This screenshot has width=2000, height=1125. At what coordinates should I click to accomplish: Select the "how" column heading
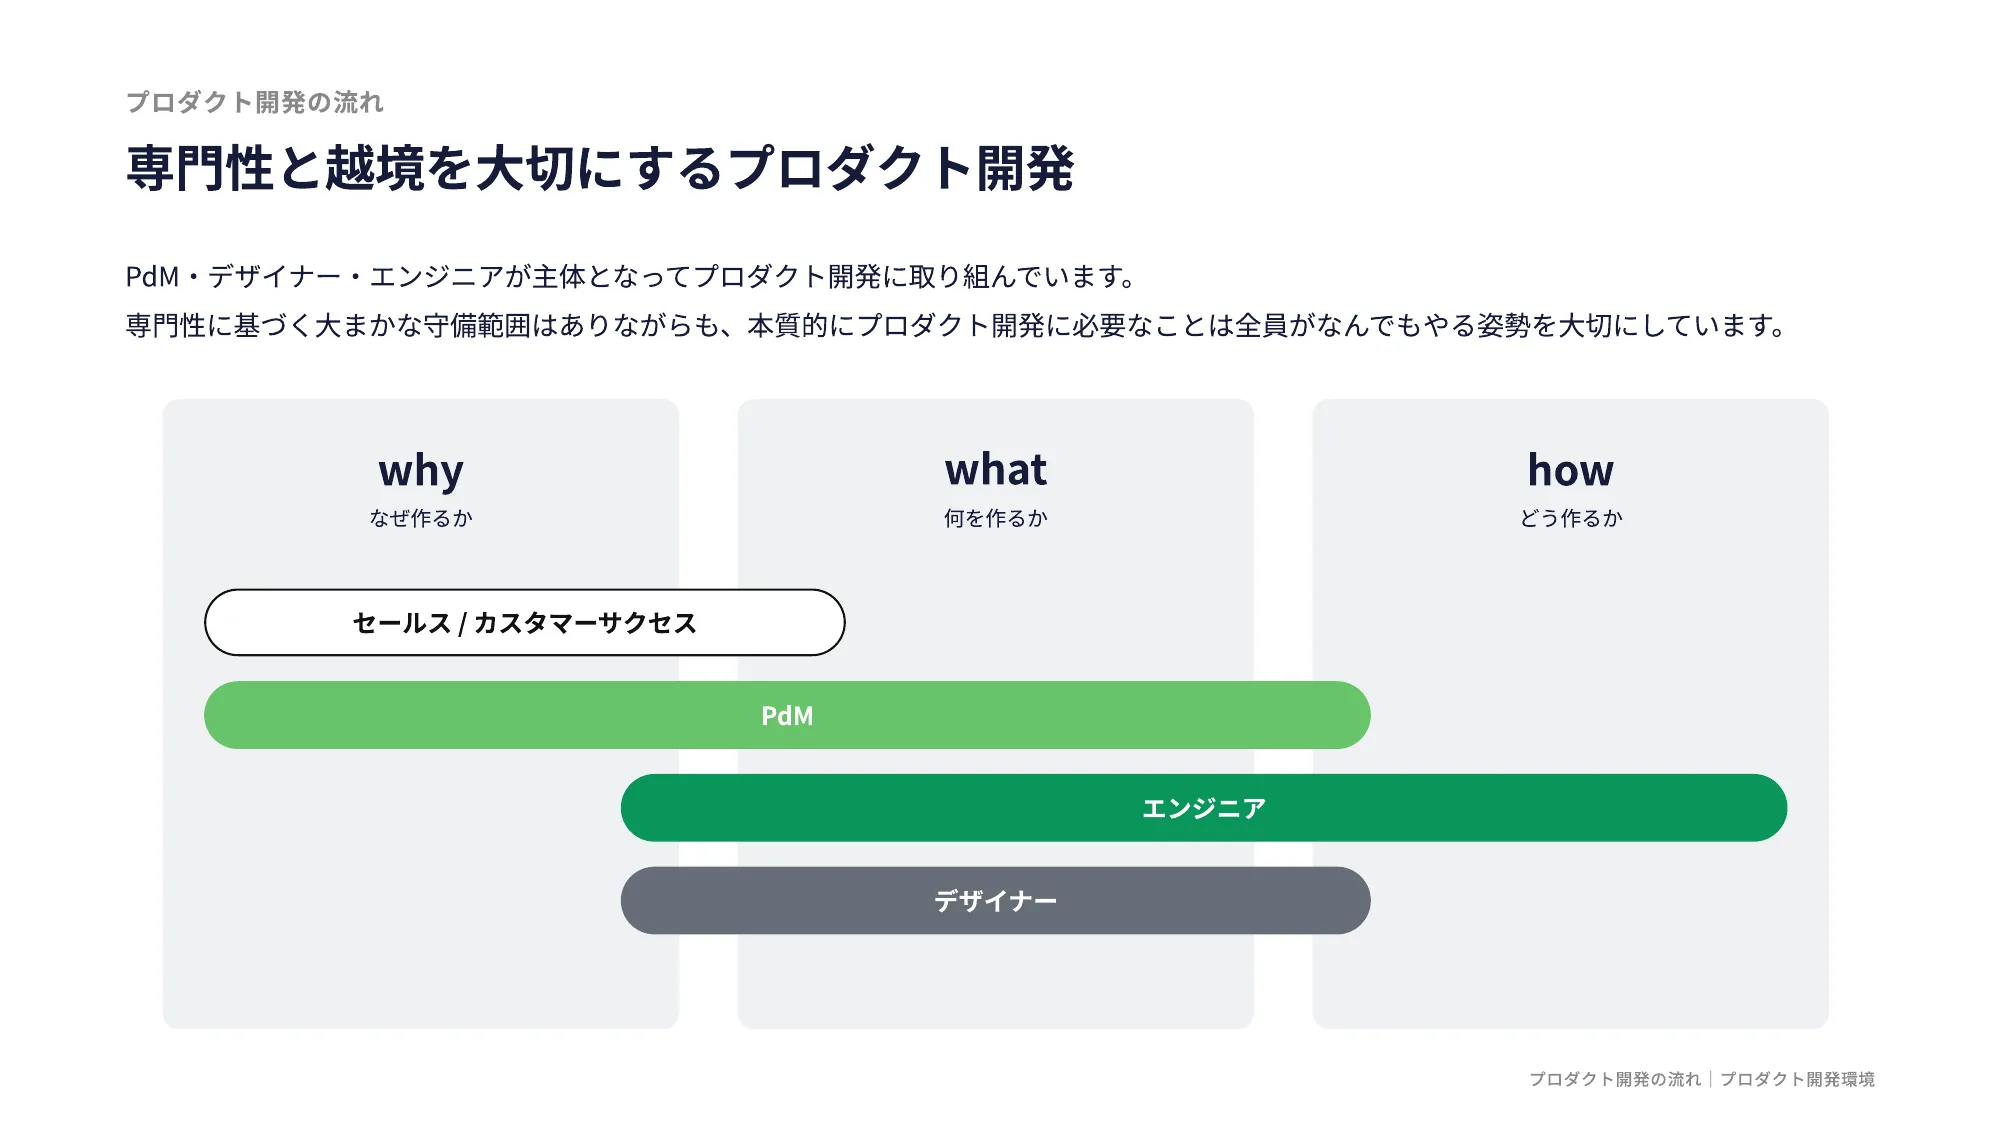pos(1570,470)
